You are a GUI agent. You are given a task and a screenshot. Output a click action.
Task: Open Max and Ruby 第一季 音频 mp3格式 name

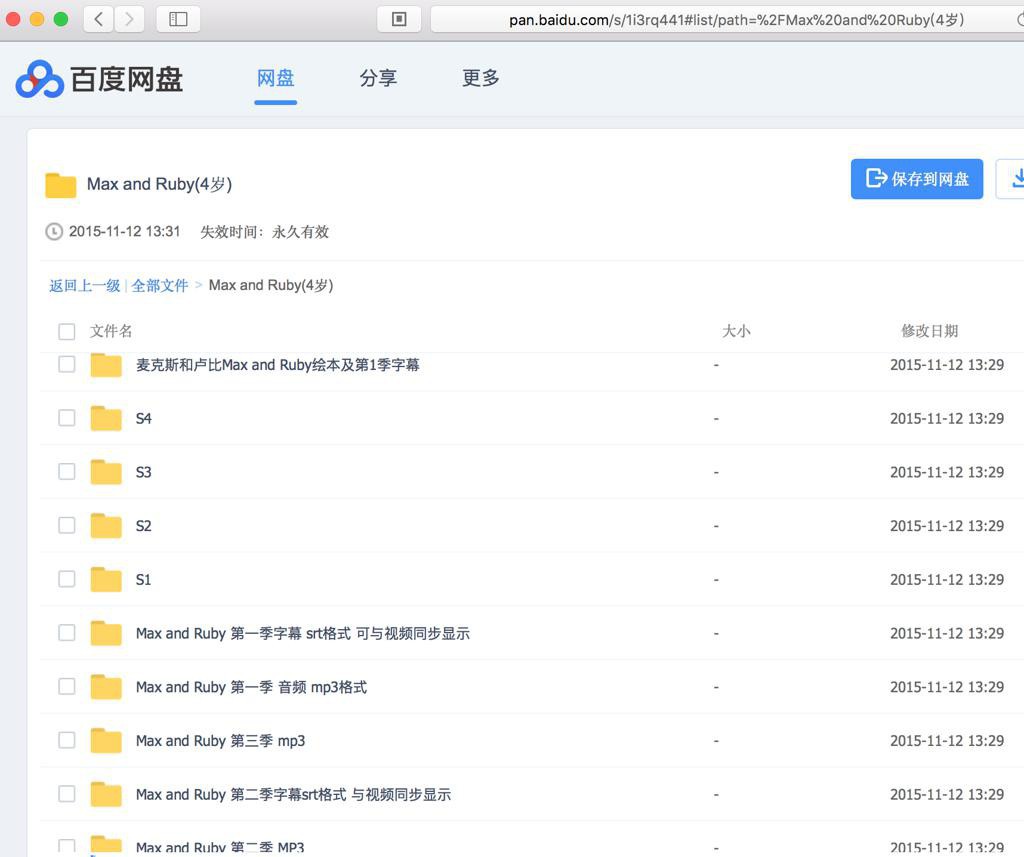pos(251,687)
